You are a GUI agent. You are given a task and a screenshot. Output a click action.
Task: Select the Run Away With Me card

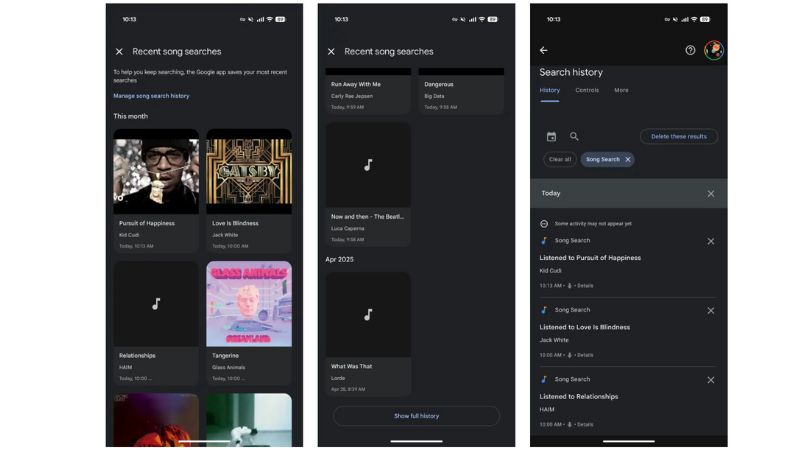(x=368, y=91)
